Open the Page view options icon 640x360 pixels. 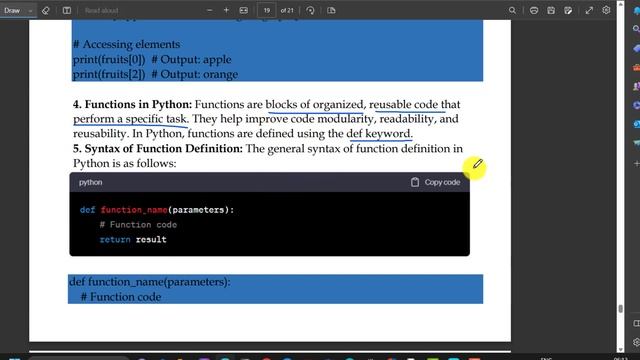coord(331,11)
